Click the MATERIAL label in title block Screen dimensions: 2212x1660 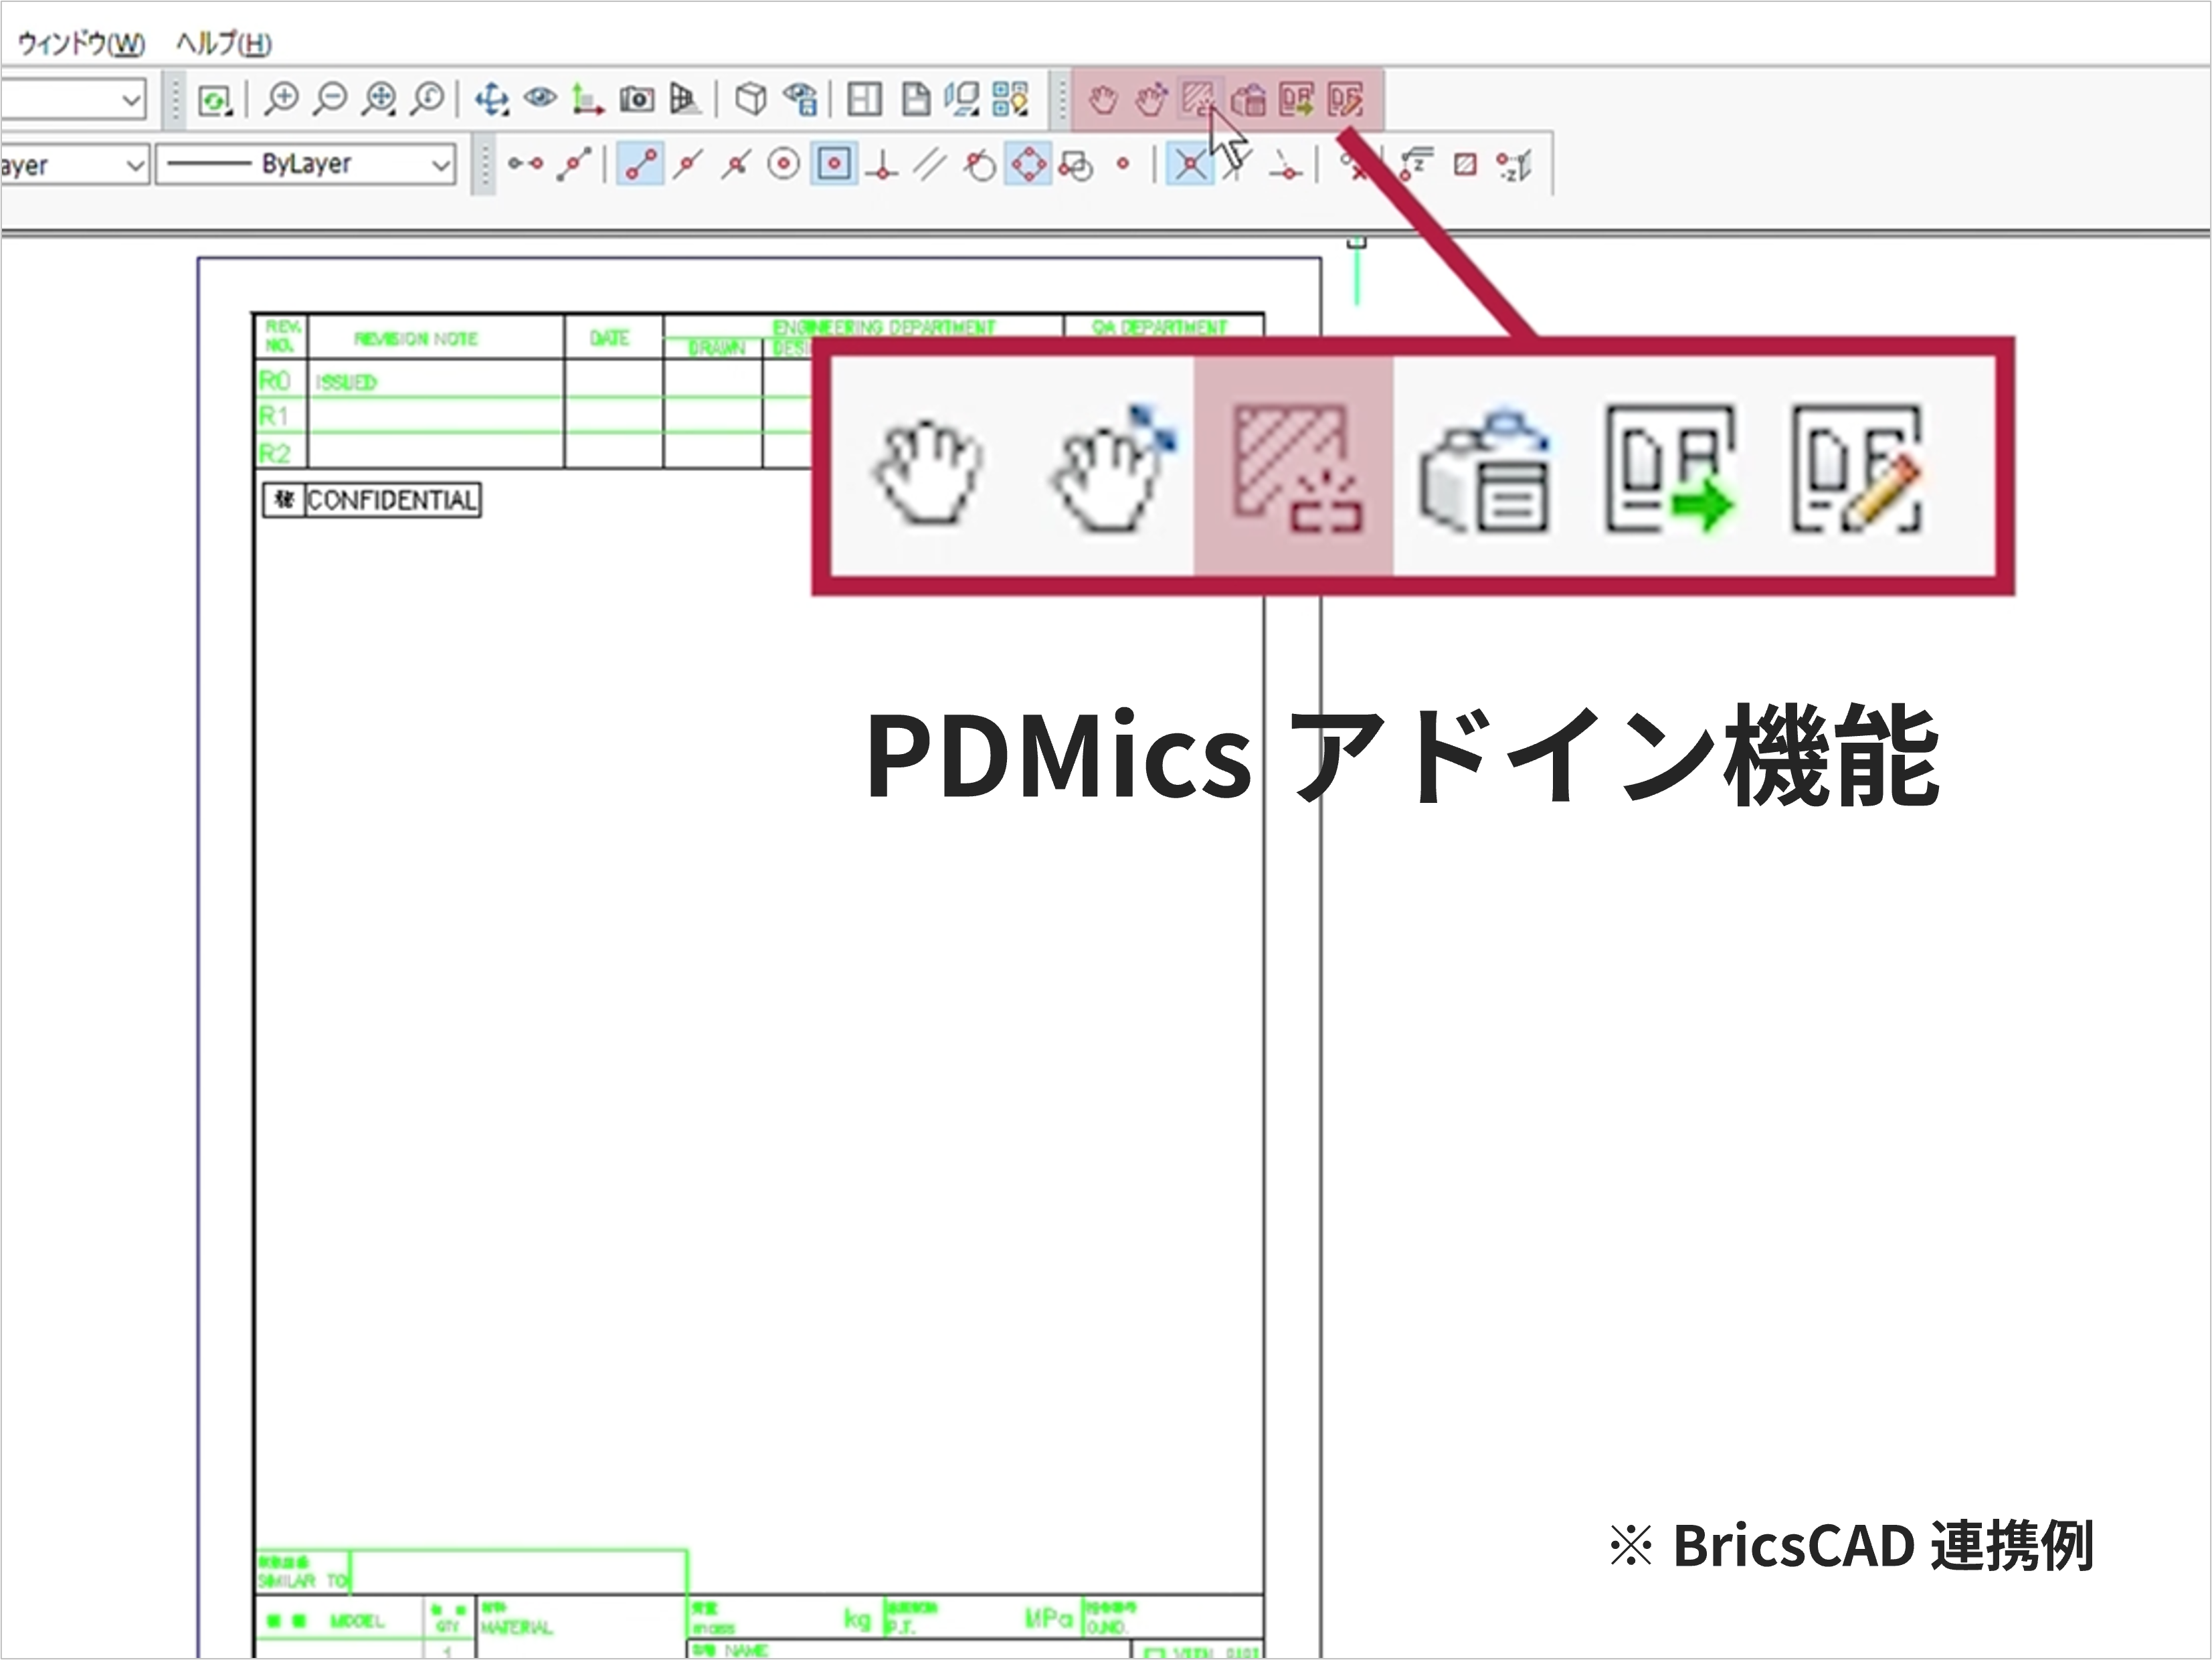click(516, 1627)
